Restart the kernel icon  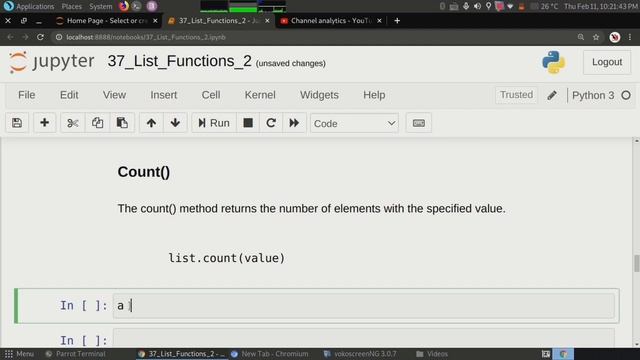click(271, 123)
